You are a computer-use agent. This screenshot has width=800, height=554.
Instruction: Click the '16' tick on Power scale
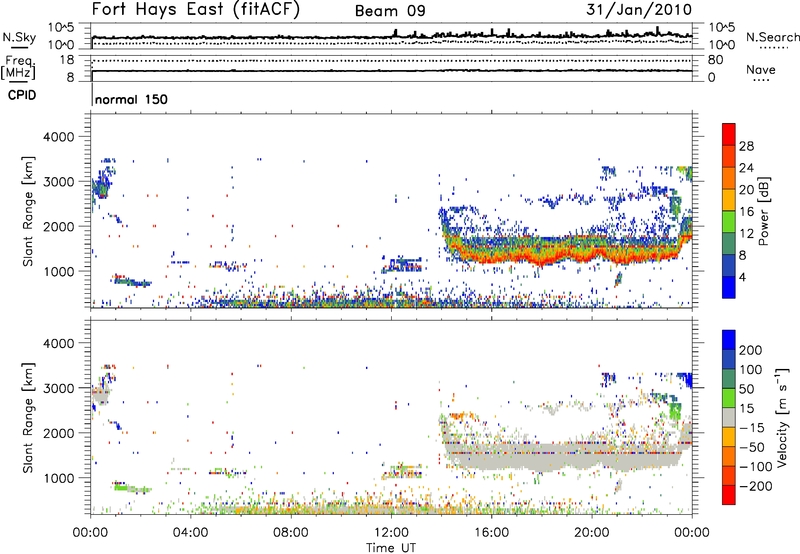[x=746, y=212]
